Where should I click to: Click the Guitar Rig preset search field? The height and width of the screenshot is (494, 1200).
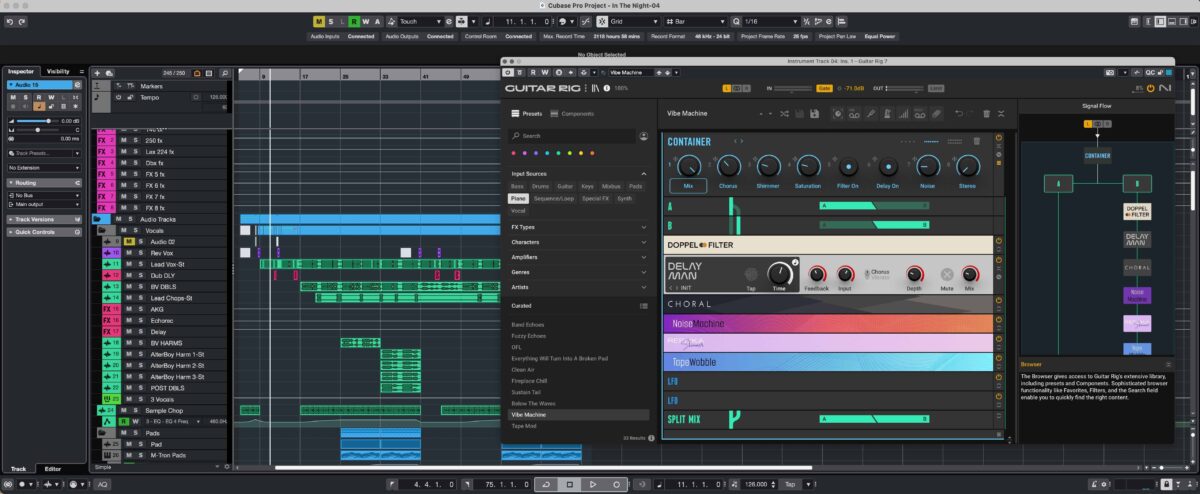point(572,136)
